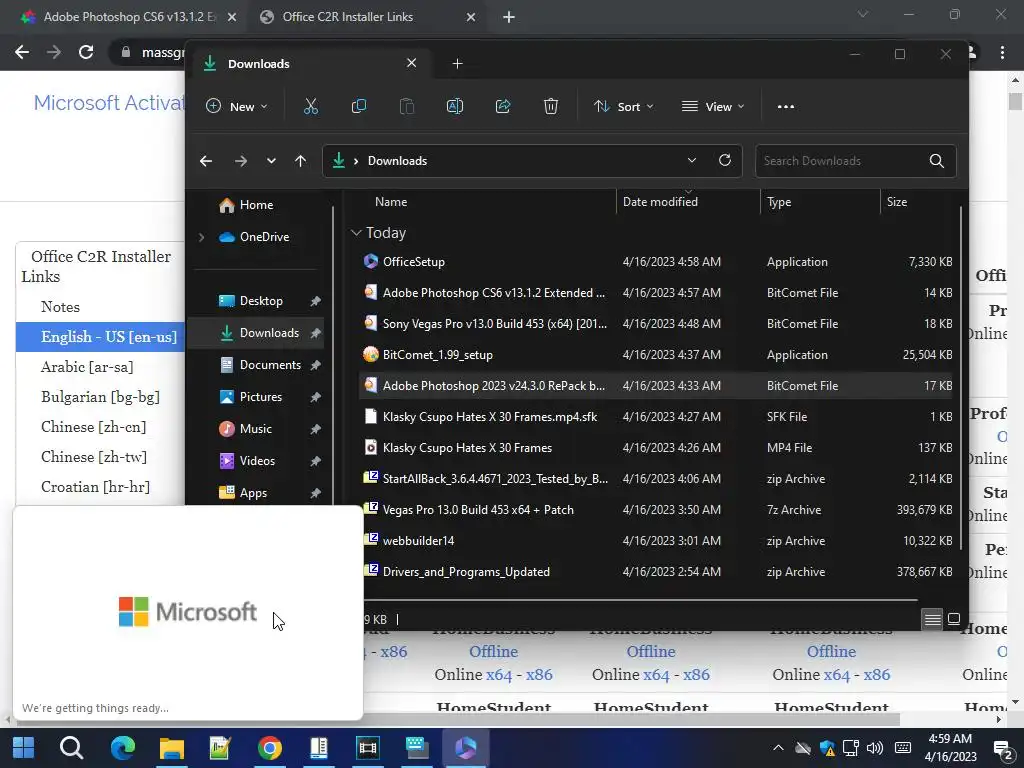Open a new Chrome tab
Image resolution: width=1024 pixels, height=768 pixels.
[509, 17]
